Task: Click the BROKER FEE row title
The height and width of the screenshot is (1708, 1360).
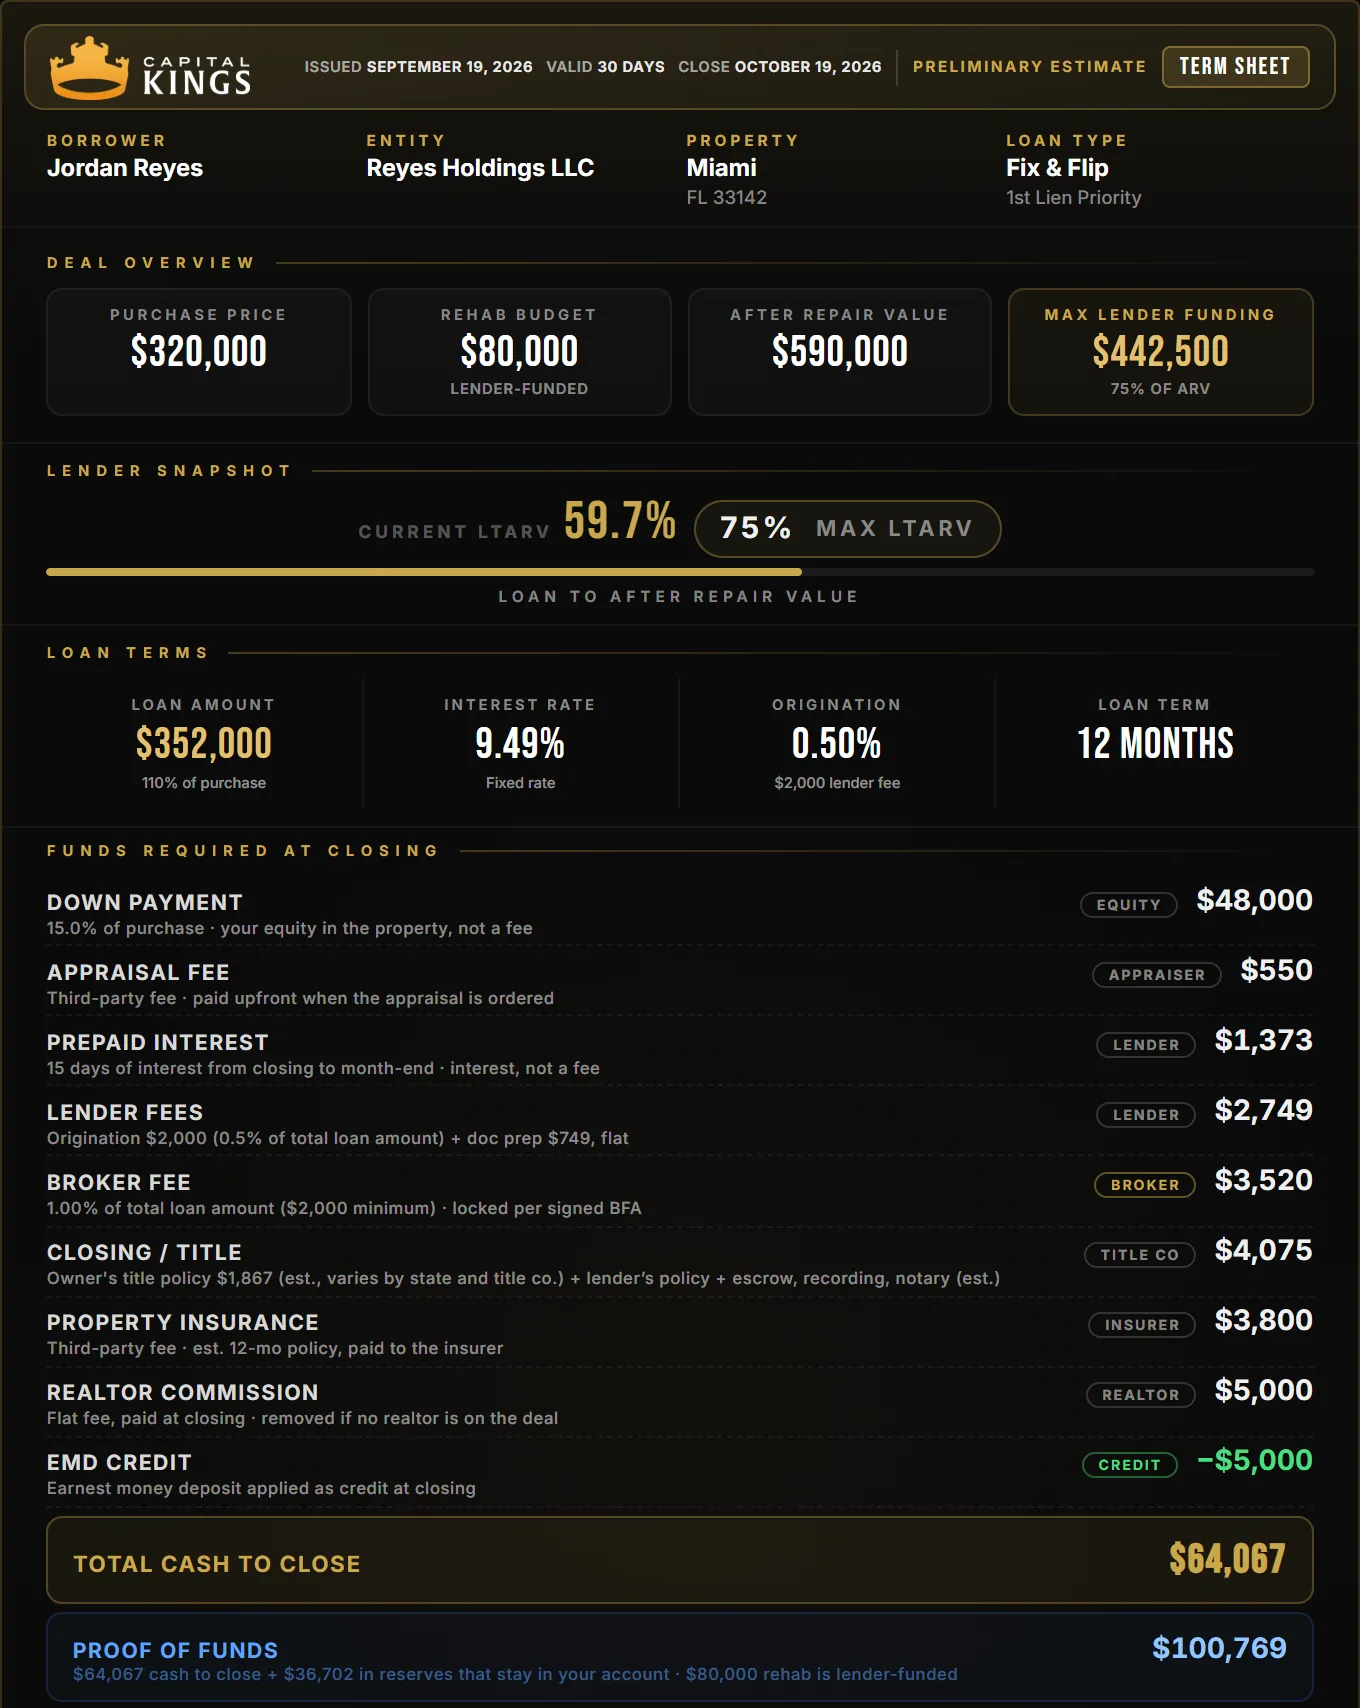Action: (119, 1183)
